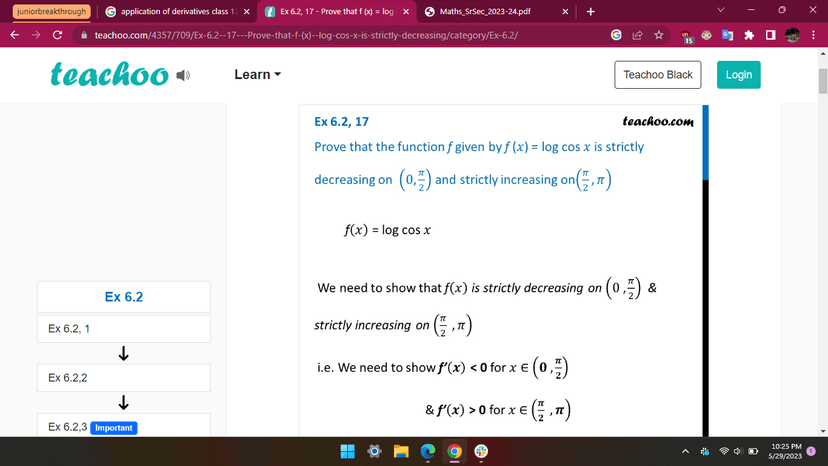Click the share icon in address bar
Viewport: 828px width, 466px height.
638,35
